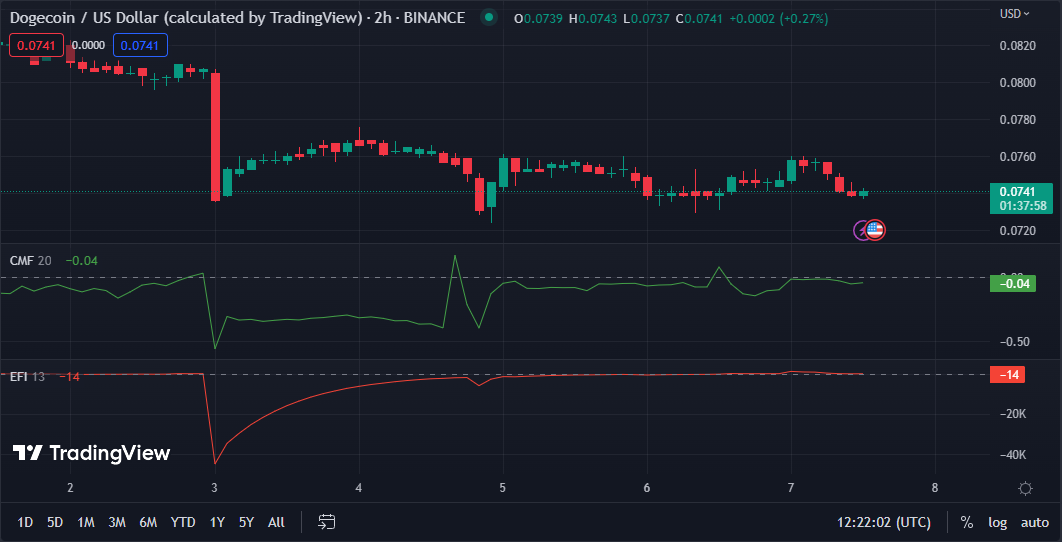This screenshot has width=1062, height=542.
Task: Select the All time range
Action: [276, 522]
